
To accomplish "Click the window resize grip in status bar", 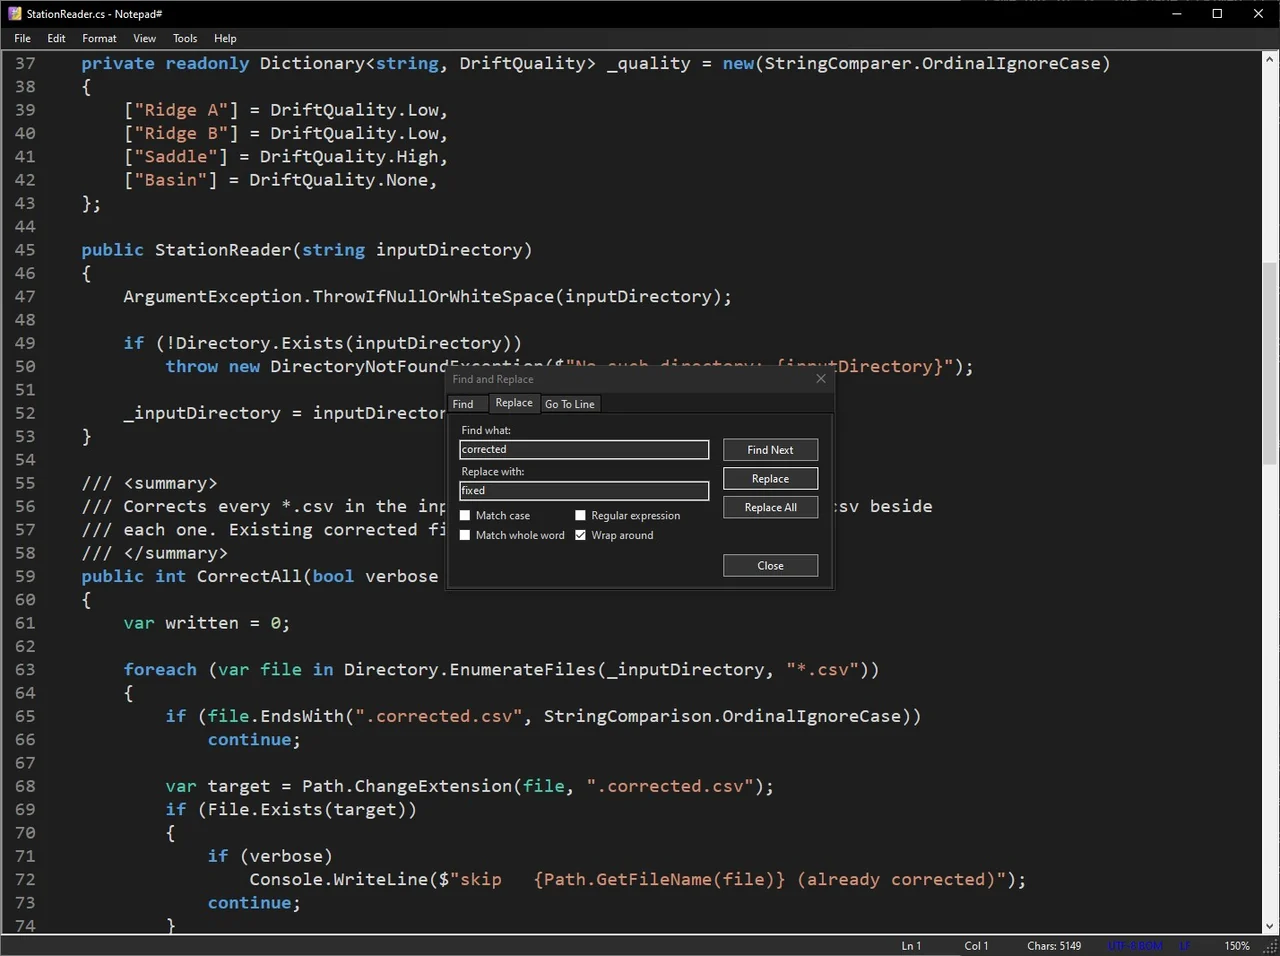I will pos(1271,947).
